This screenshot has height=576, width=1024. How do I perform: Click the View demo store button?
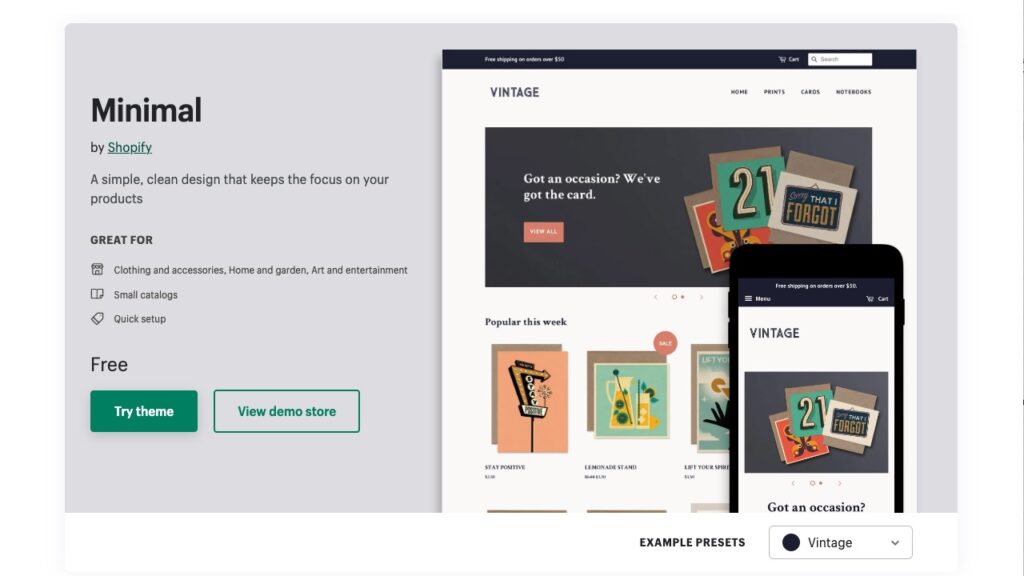pos(287,411)
